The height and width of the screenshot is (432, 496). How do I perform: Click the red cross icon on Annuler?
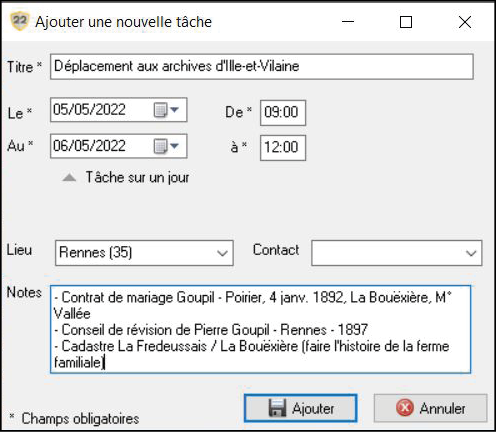[405, 408]
